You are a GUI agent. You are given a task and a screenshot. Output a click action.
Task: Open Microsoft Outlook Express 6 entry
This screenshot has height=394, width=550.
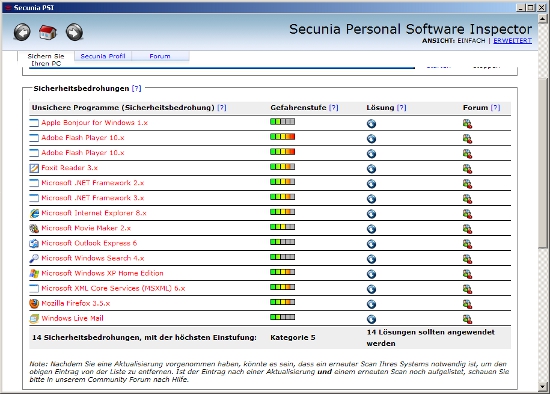pyautogui.click(x=89, y=243)
